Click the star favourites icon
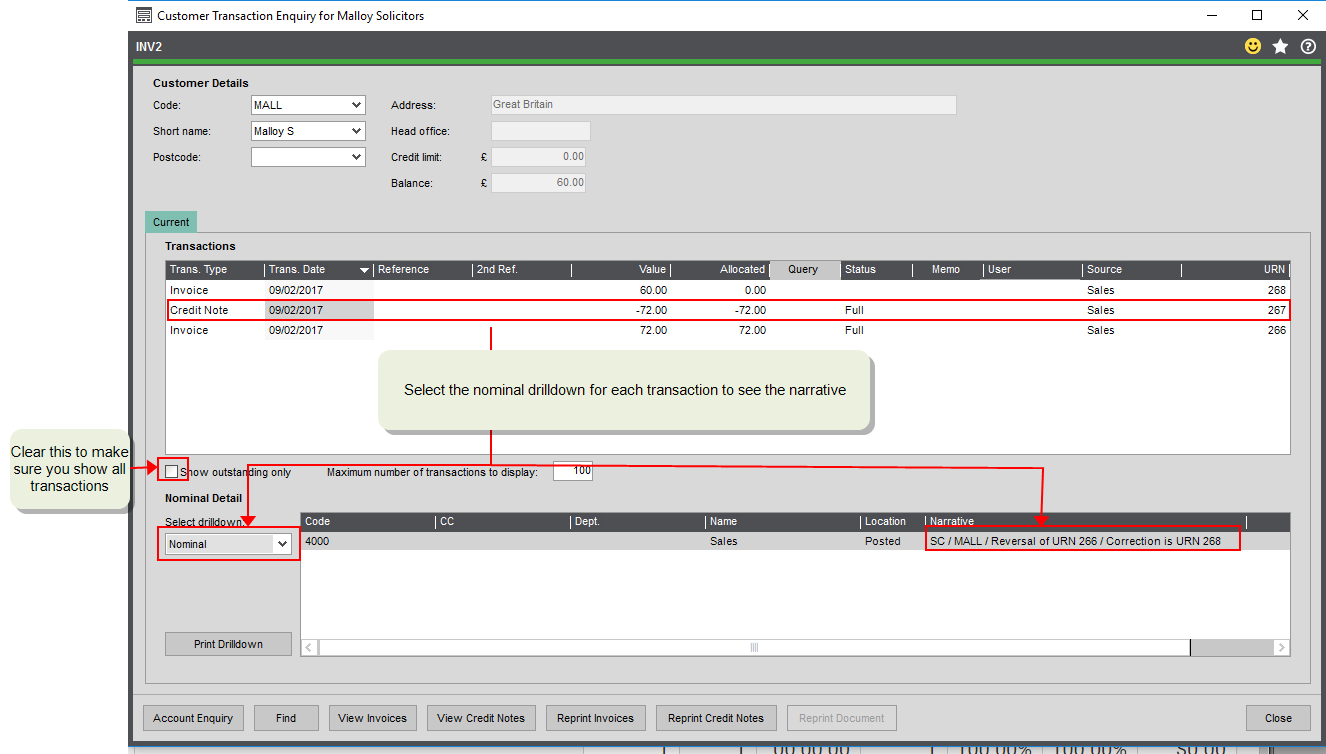This screenshot has width=1326, height=754. coord(1280,46)
